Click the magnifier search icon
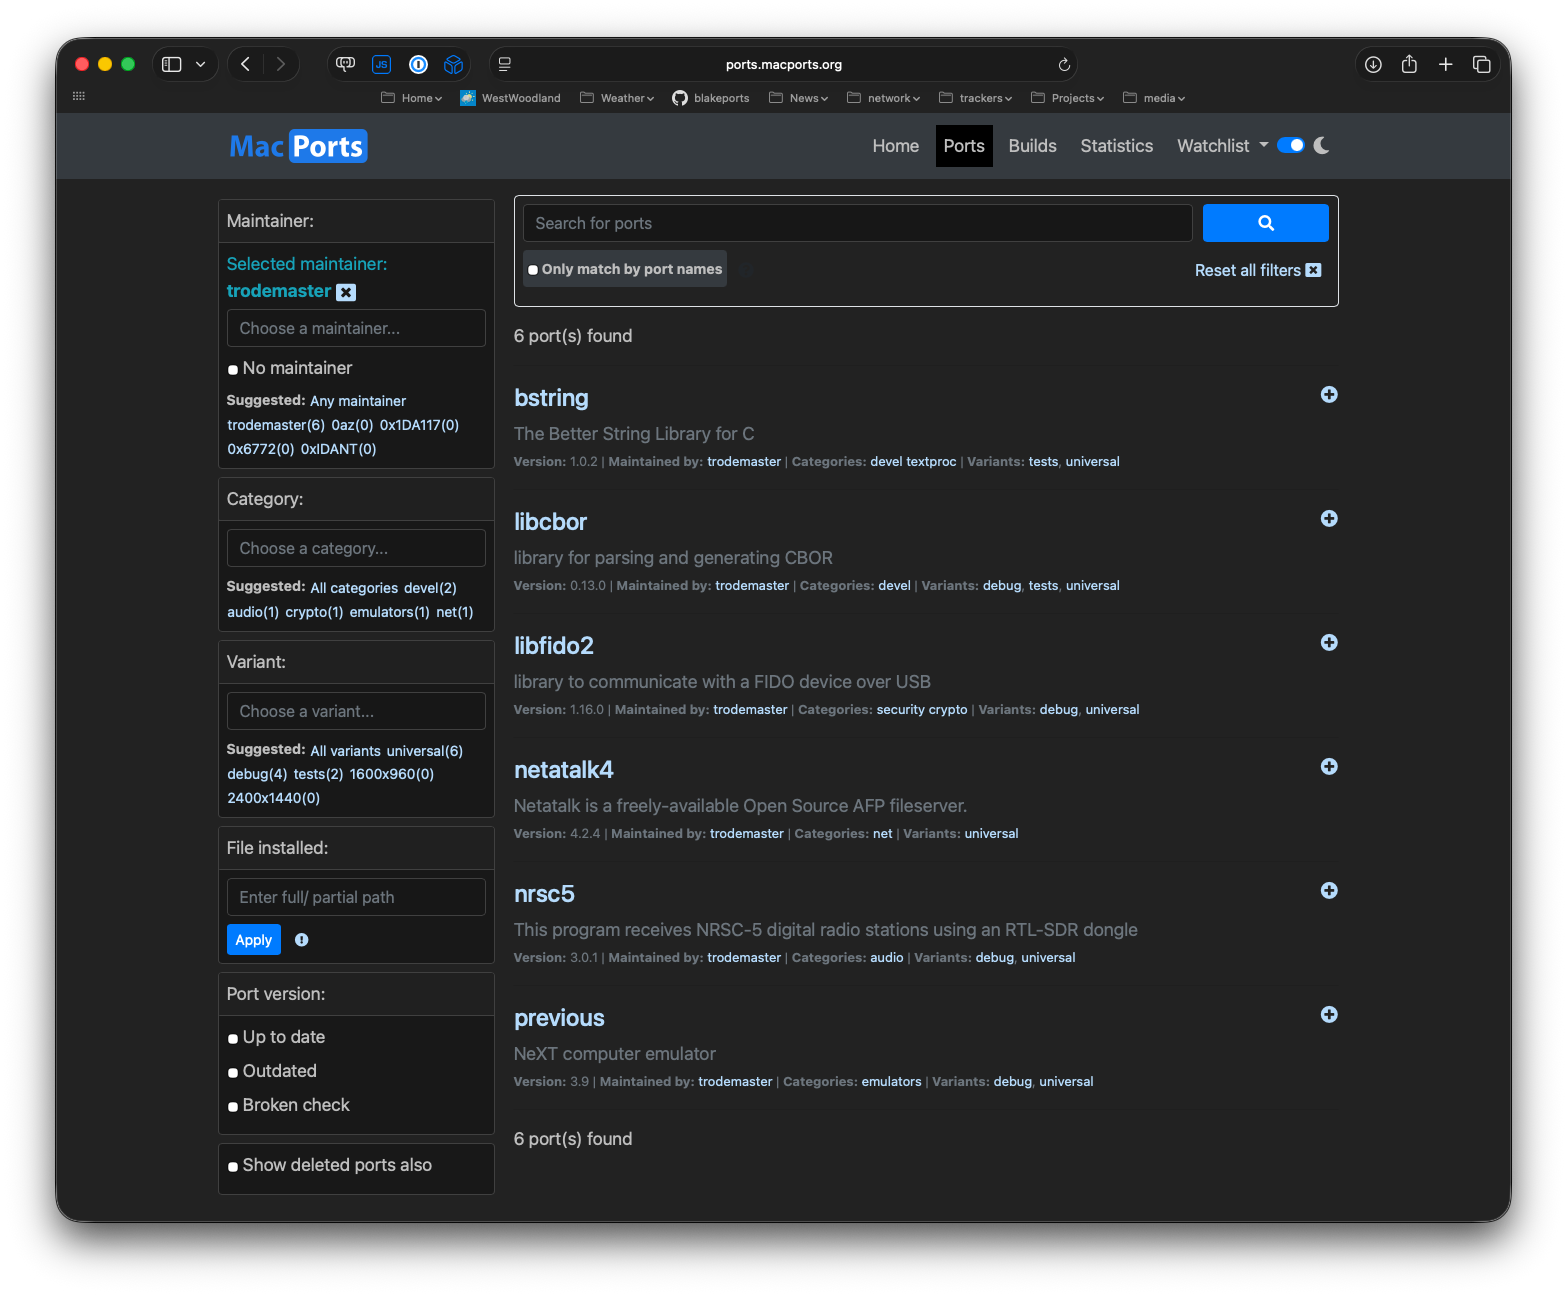Viewport: 1567px width, 1296px height. tap(1265, 222)
